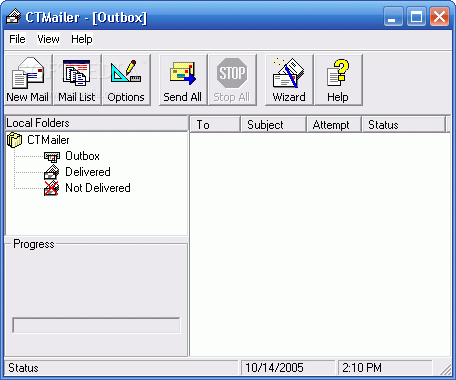Select the Outbox folder label
456x380 pixels.
(x=82, y=156)
